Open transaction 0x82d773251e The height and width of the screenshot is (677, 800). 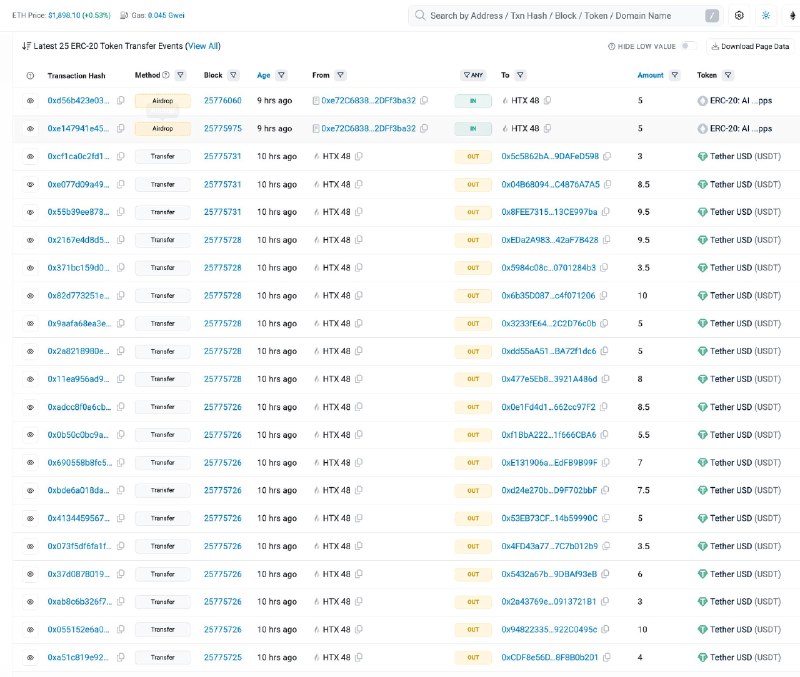78,295
